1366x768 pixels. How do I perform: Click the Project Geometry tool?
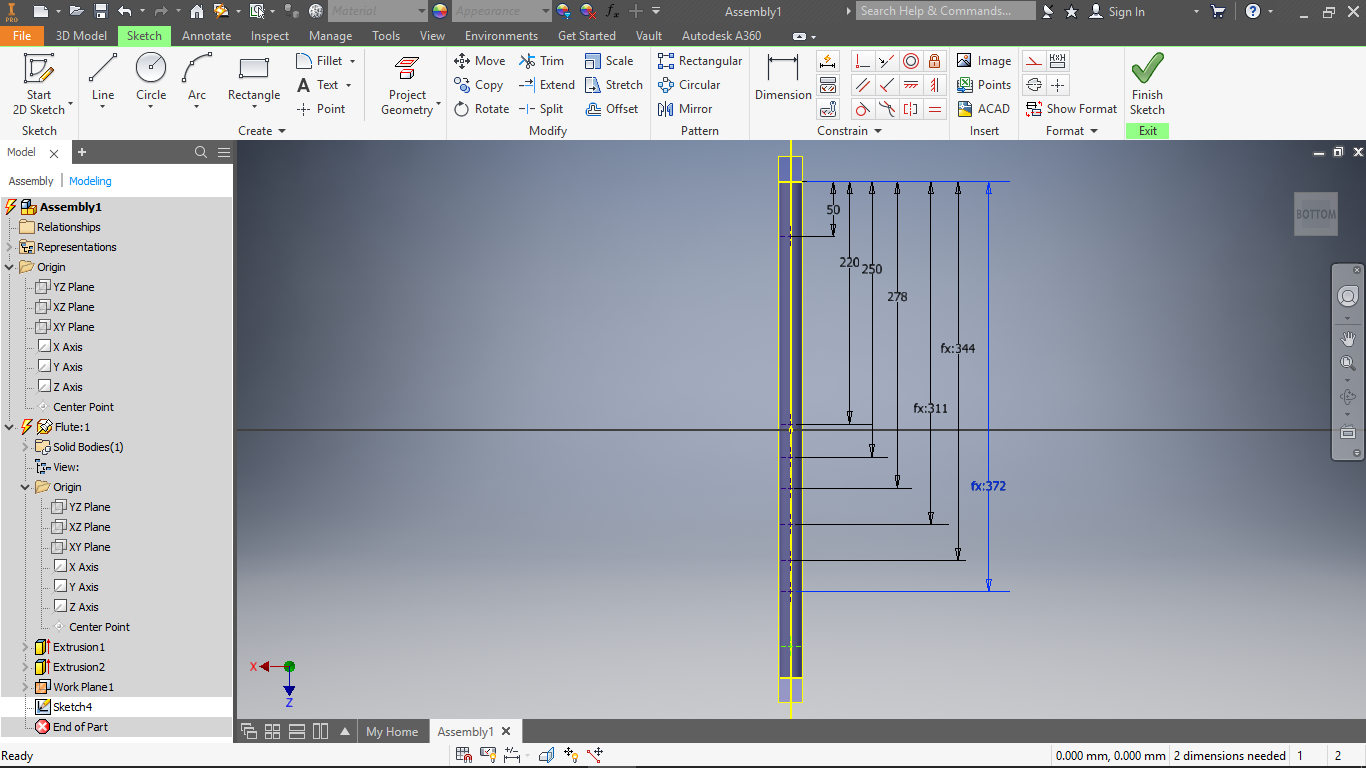coord(407,84)
